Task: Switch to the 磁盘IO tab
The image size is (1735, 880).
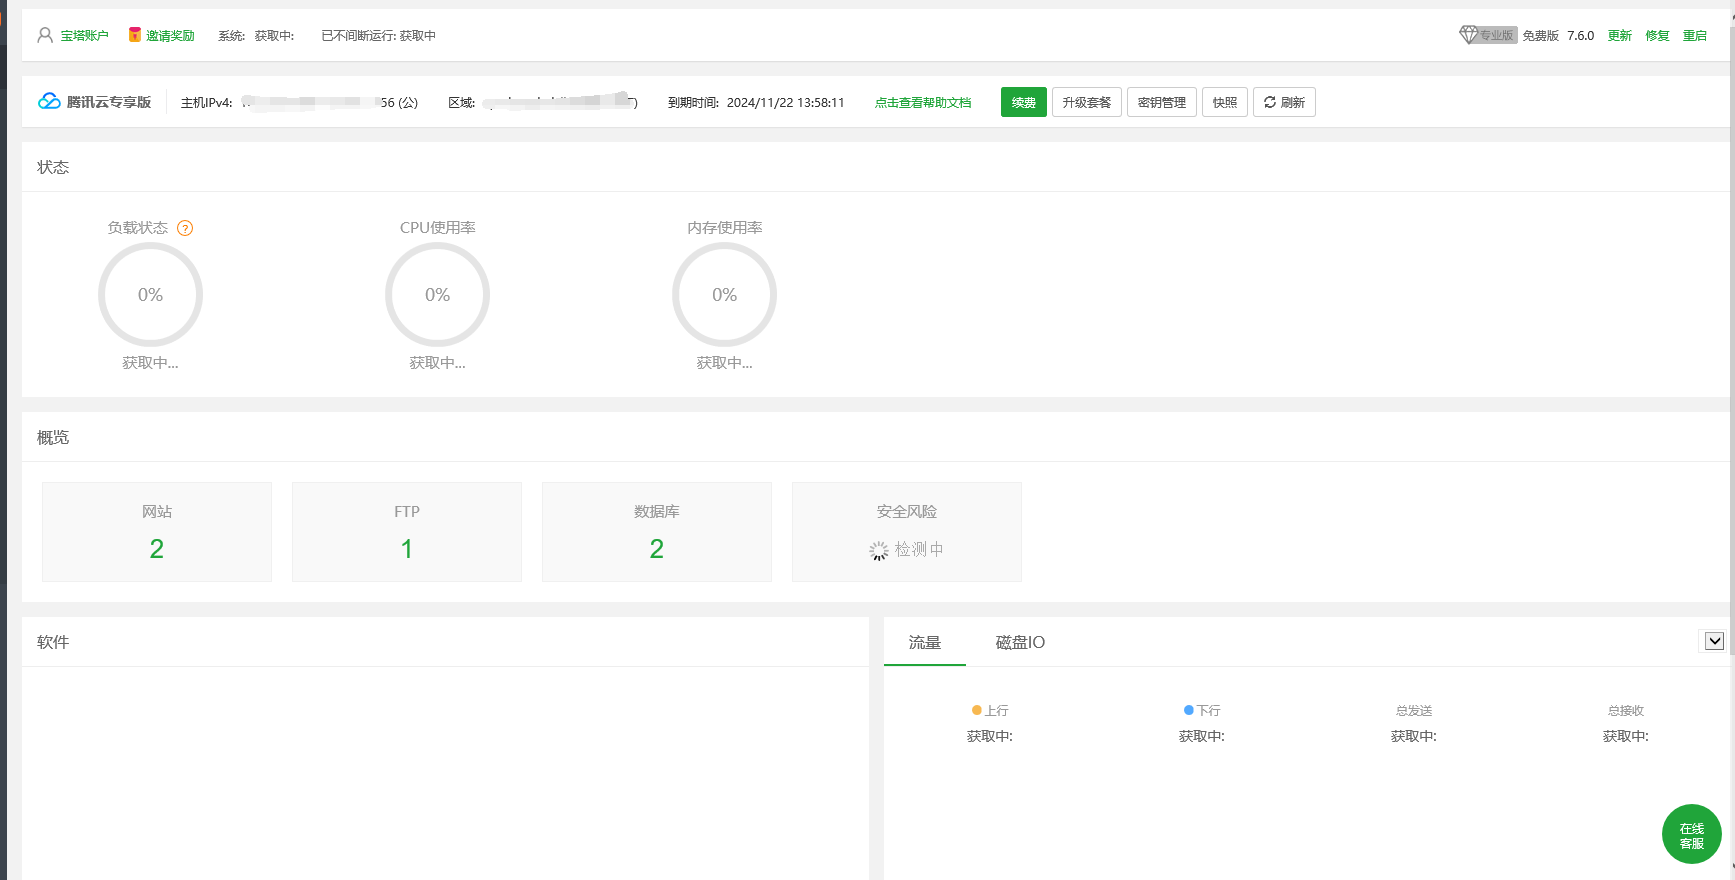Action: click(1020, 642)
